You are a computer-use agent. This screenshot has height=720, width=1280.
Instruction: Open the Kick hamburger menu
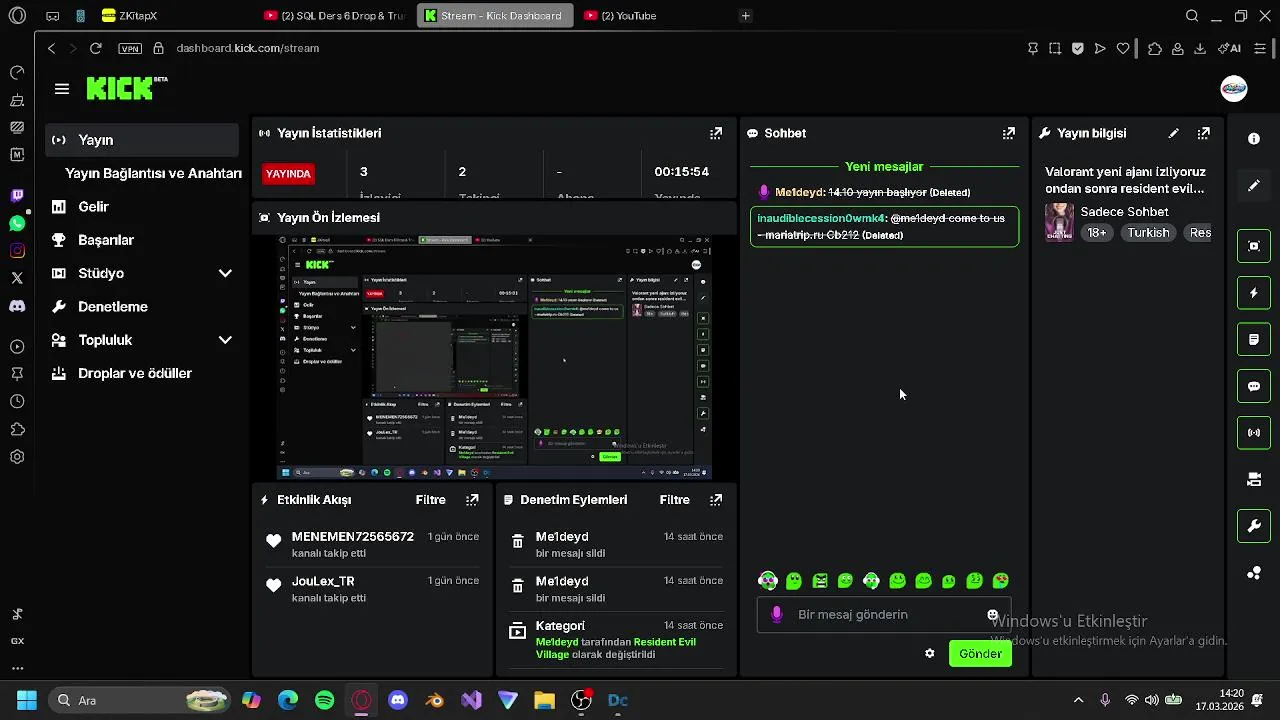pos(62,89)
